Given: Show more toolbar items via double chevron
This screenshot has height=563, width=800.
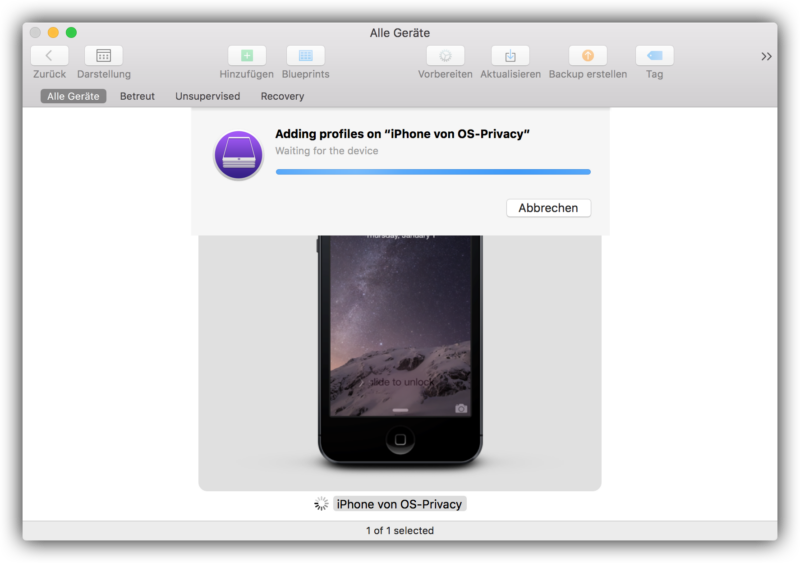Looking at the screenshot, I should (x=766, y=56).
